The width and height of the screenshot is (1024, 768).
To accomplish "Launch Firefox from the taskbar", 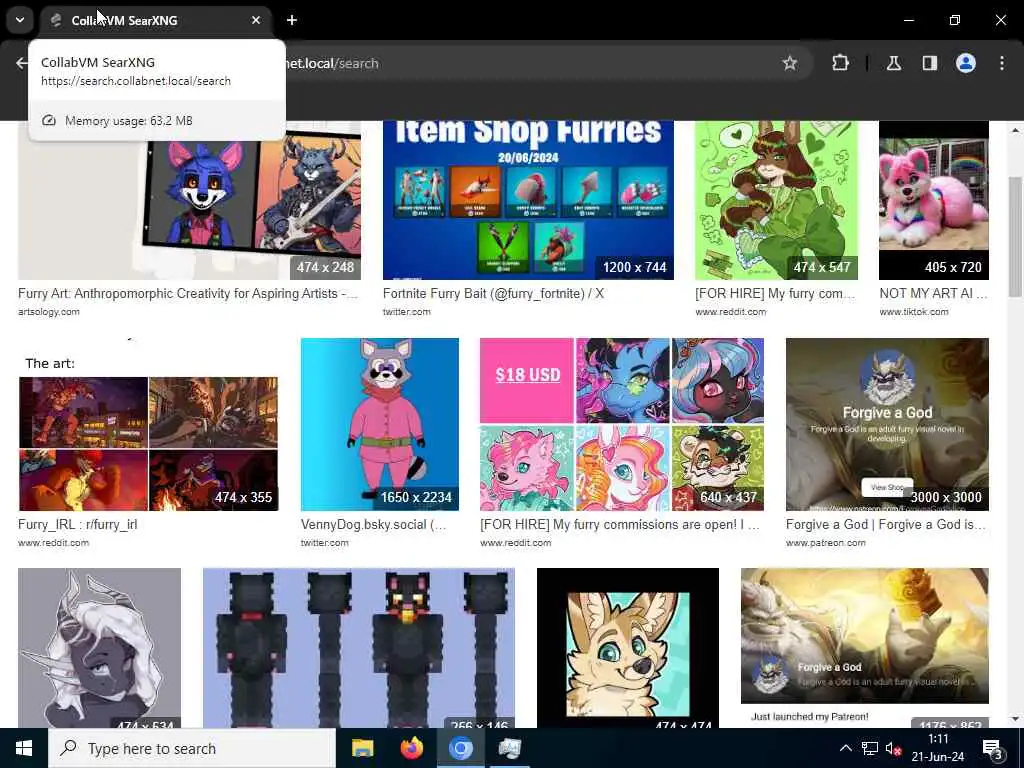I will click(x=411, y=748).
